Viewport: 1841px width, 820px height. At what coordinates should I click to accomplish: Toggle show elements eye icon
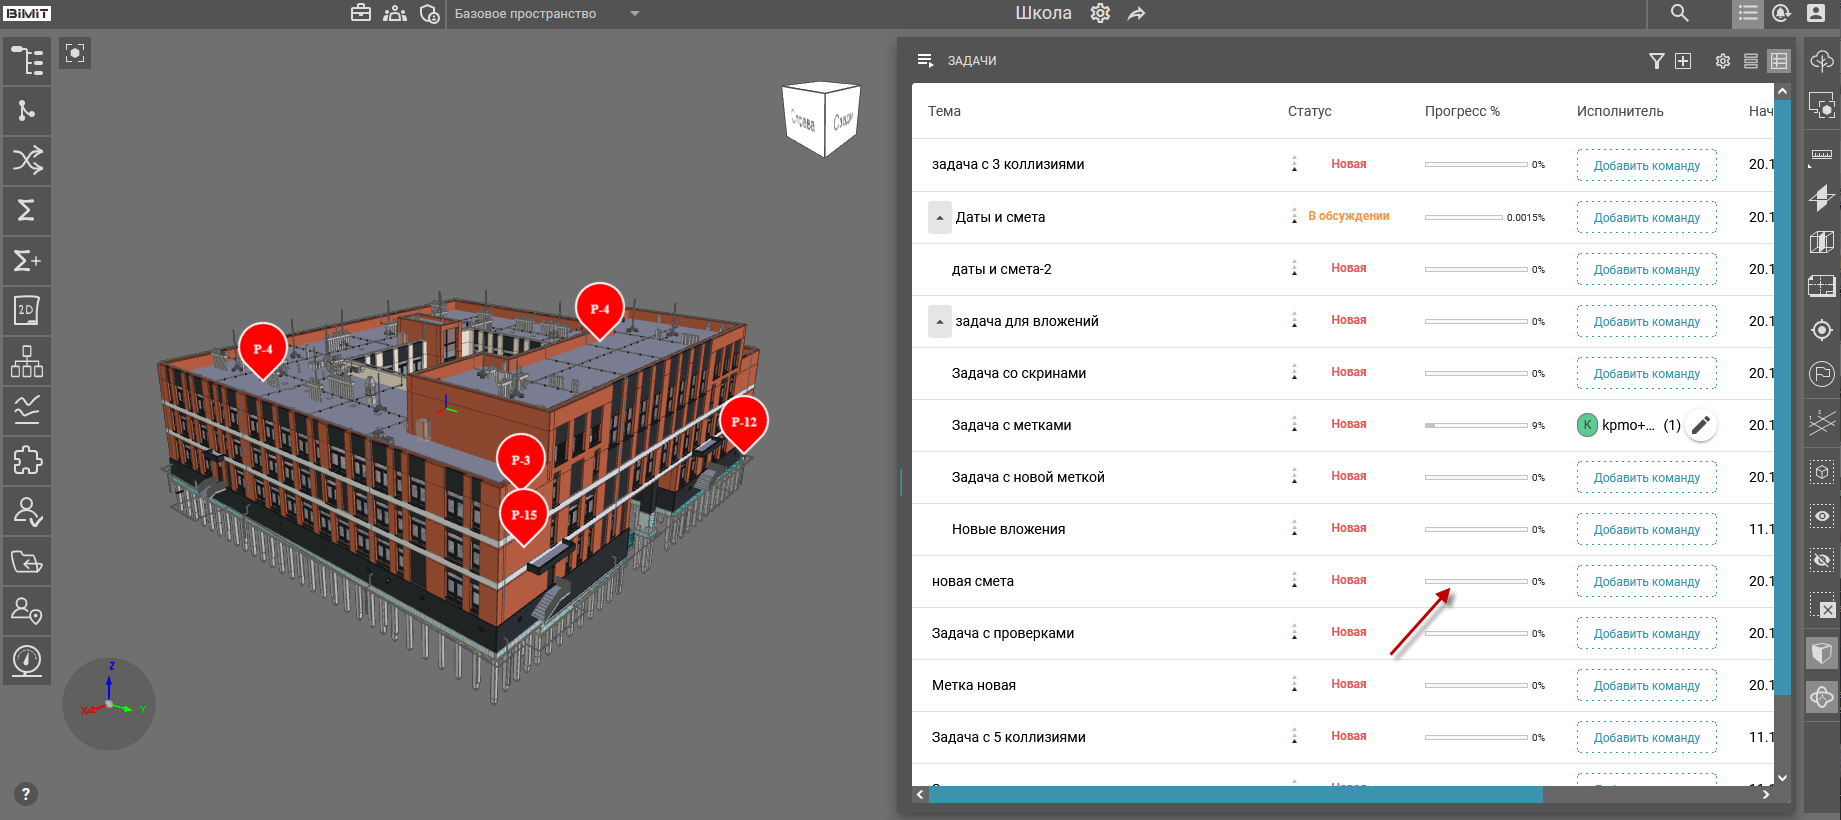(x=1822, y=516)
